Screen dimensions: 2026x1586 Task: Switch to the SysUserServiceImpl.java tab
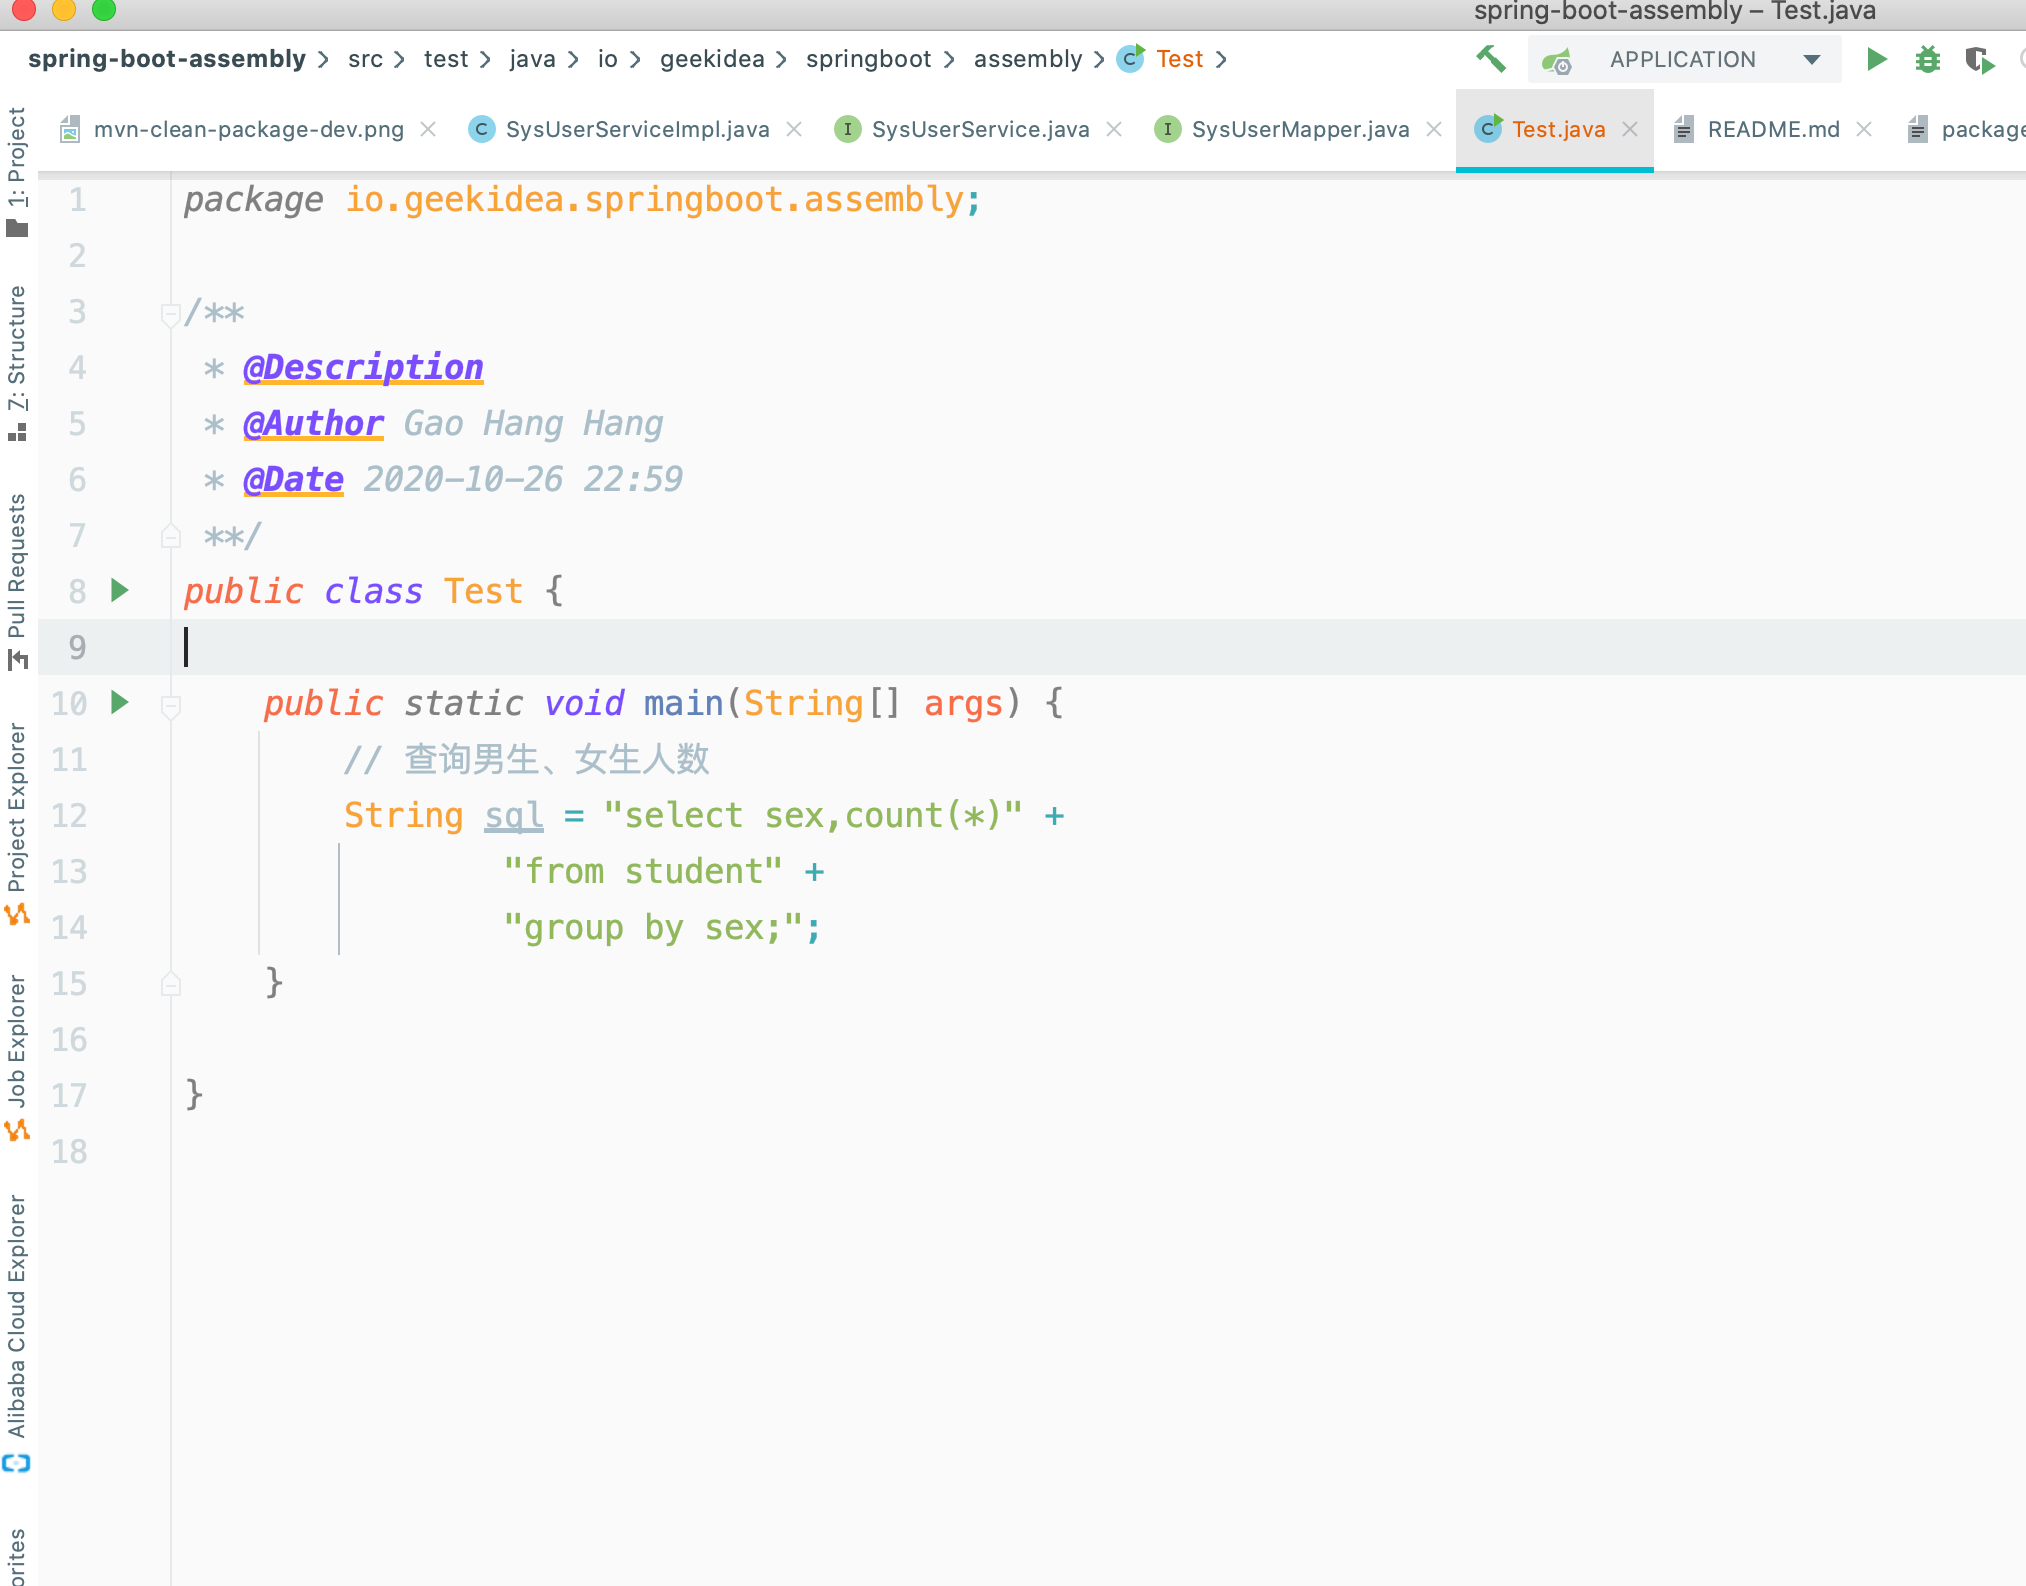636,129
